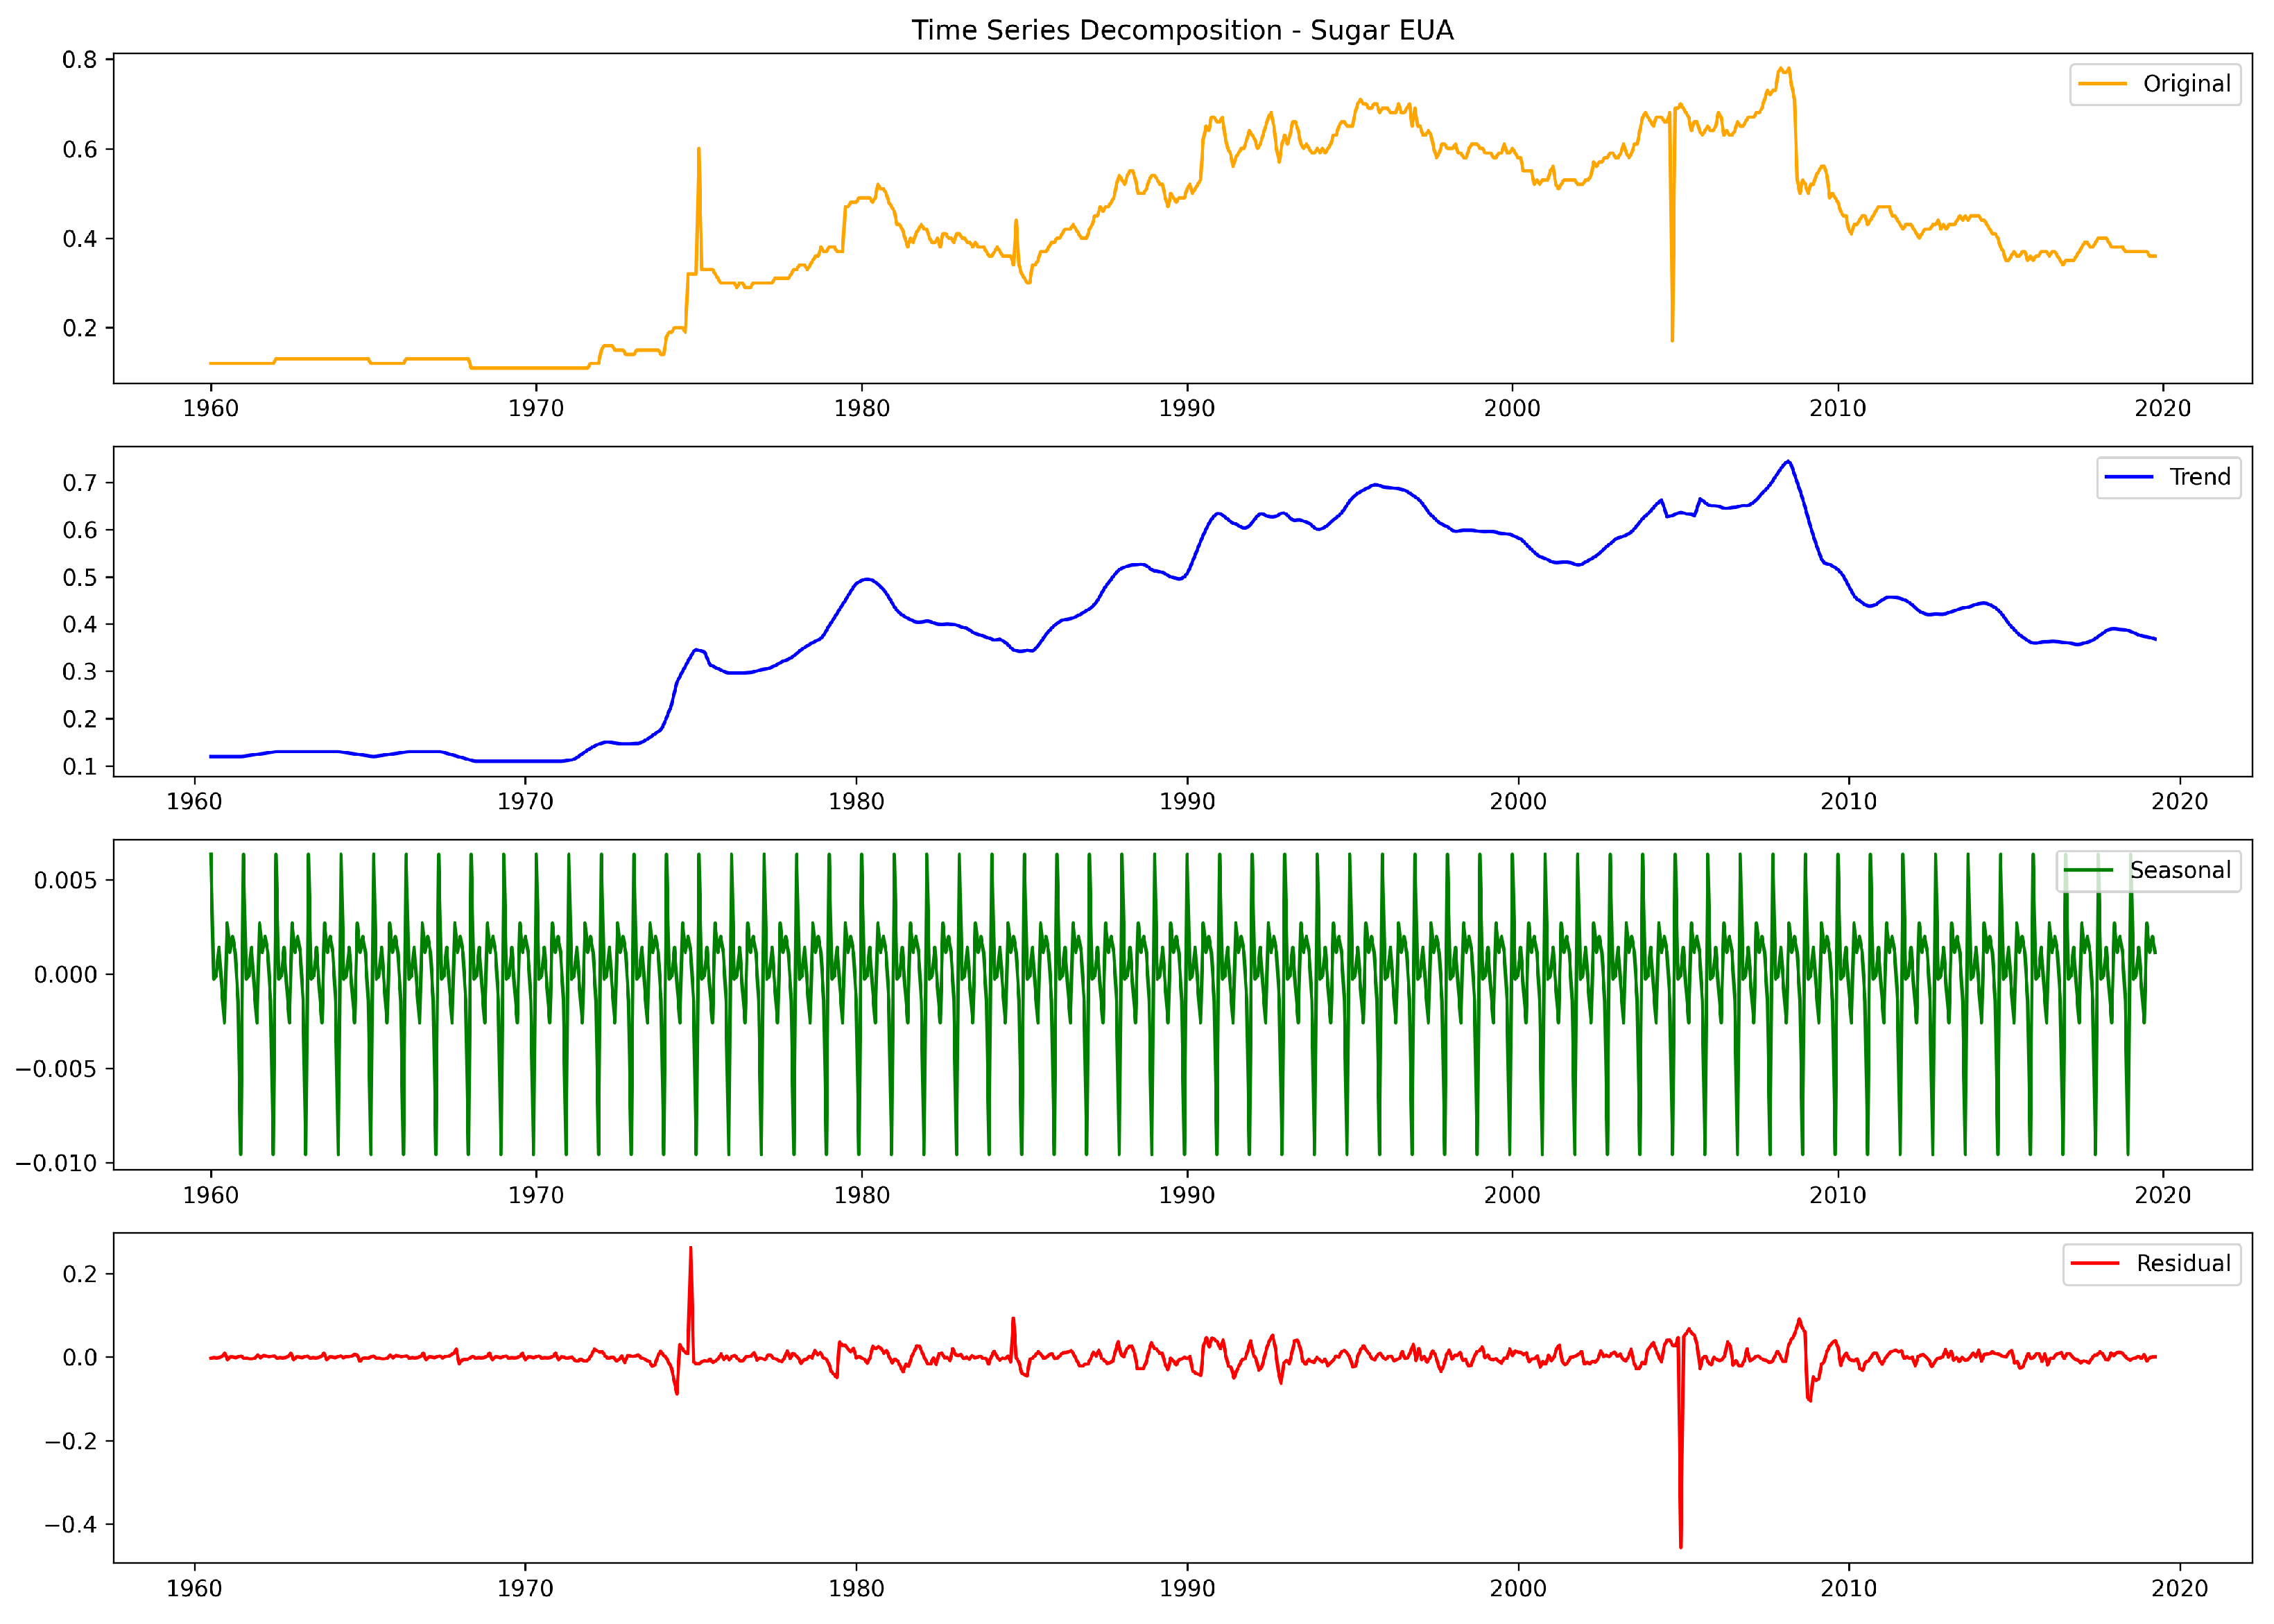Click the positive Residual spike near 1975
This screenshot has height=1624, width=2274.
[690, 1249]
